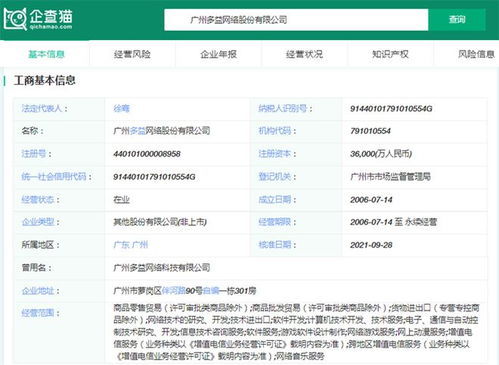Viewport: 499px width, 365px height.
Task: Click the 伴河路 link in the address
Action: 173,291
